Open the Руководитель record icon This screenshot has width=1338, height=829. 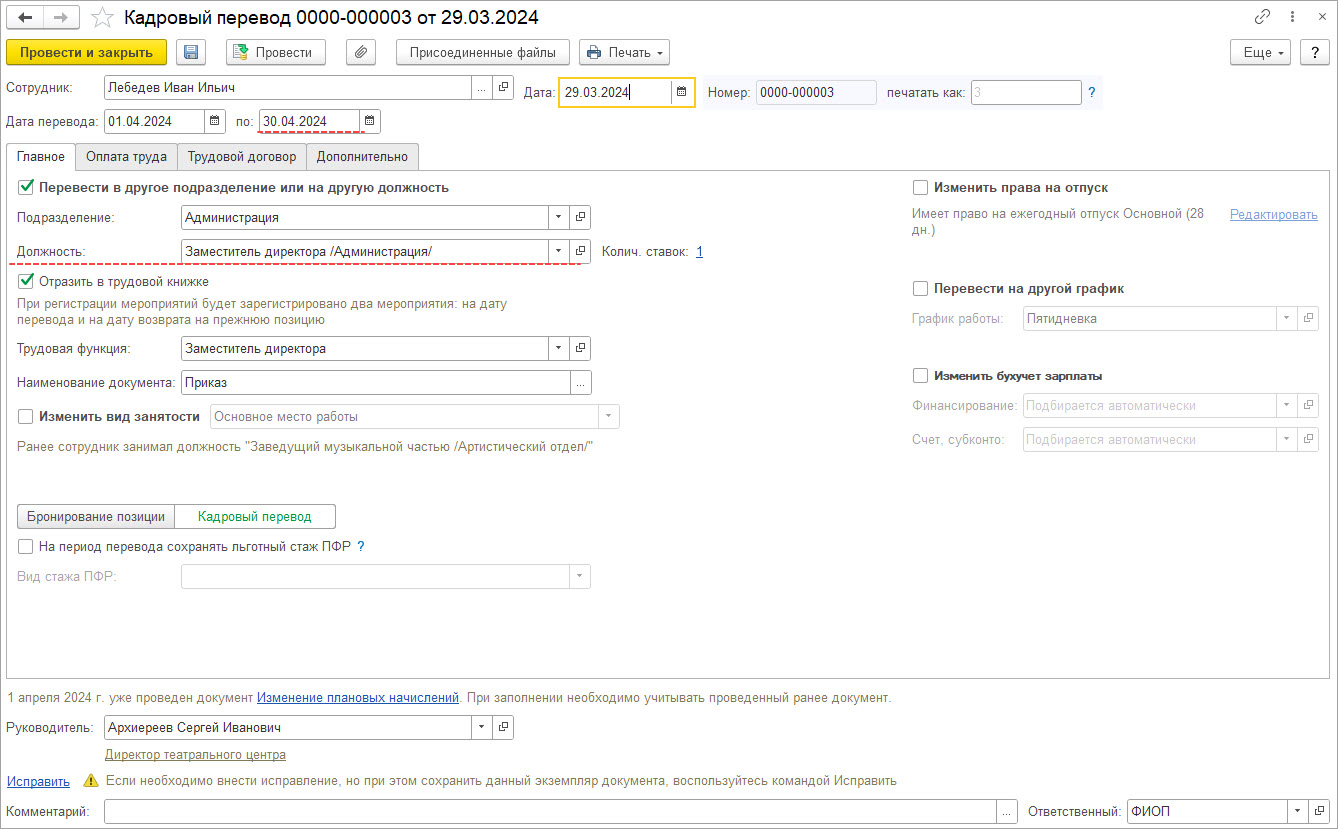click(503, 727)
